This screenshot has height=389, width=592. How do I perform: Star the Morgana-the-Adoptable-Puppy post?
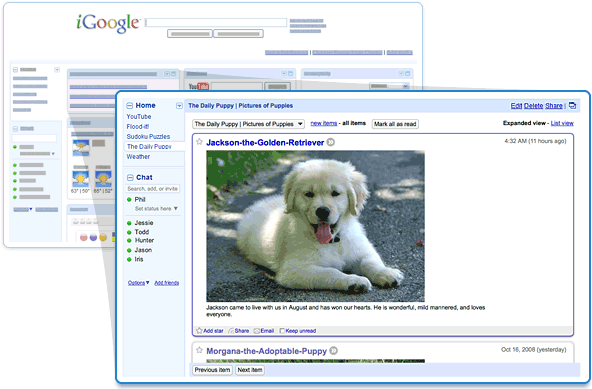[199, 350]
